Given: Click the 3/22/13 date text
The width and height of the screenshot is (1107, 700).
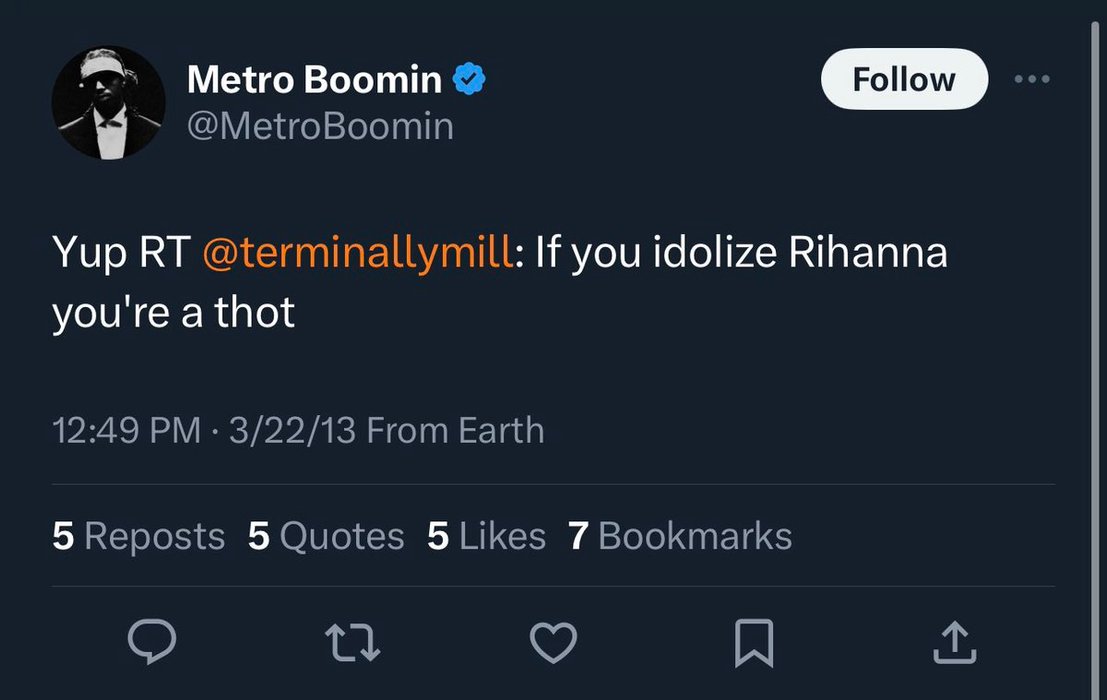Looking at the screenshot, I should click(292, 430).
